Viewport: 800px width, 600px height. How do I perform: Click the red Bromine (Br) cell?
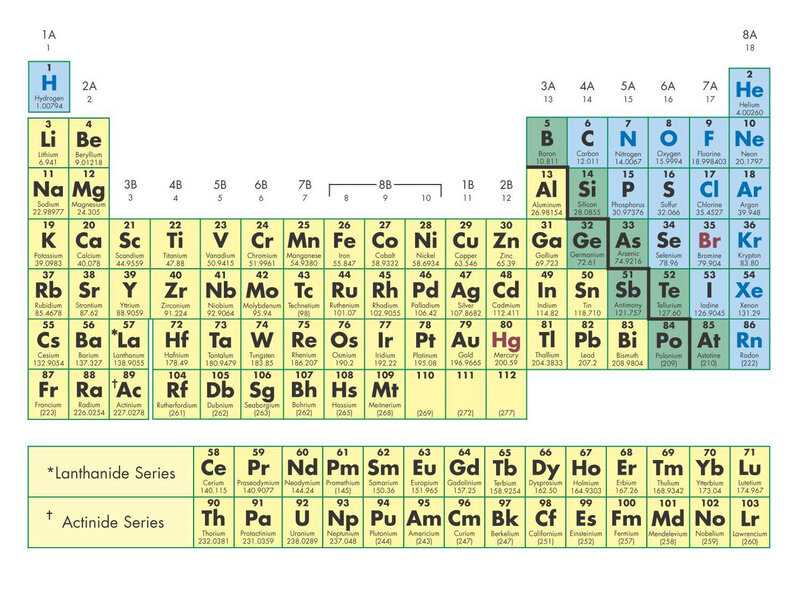(x=709, y=244)
